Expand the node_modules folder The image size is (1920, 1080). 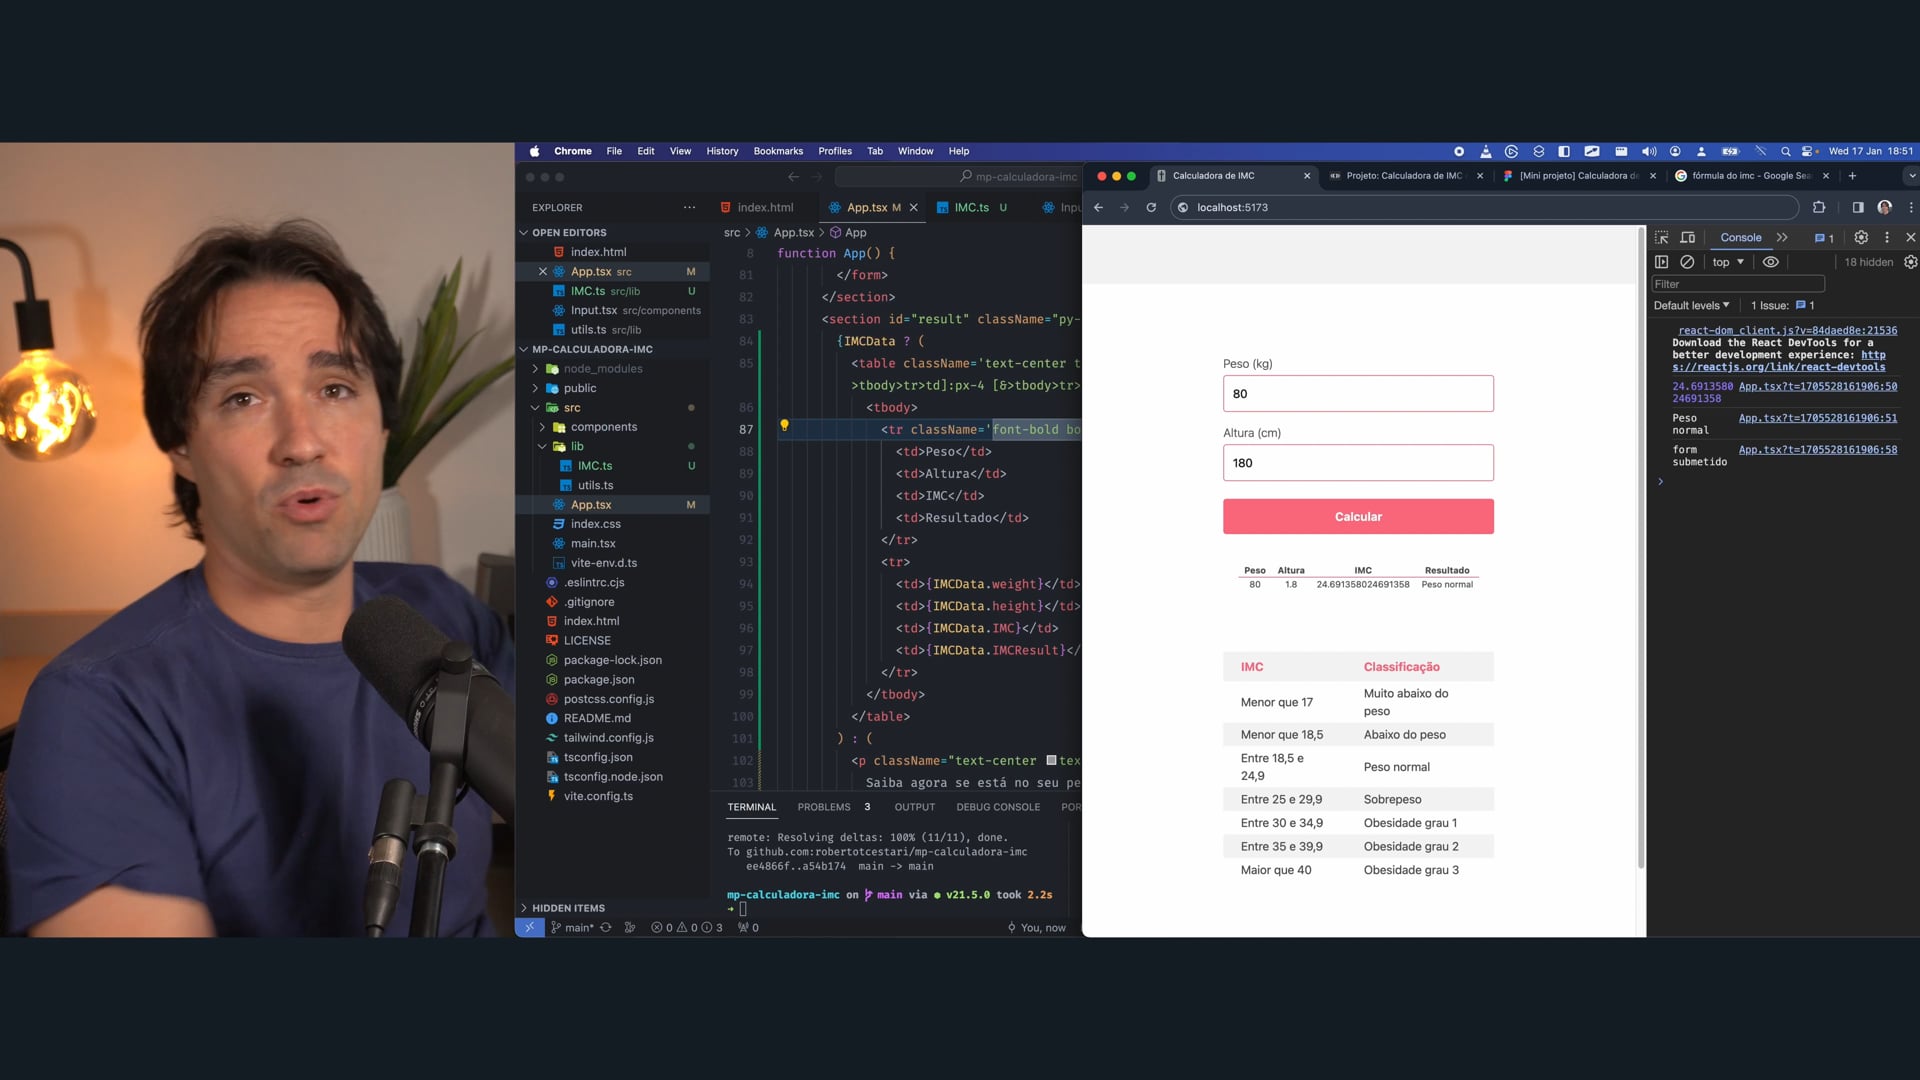(x=602, y=369)
